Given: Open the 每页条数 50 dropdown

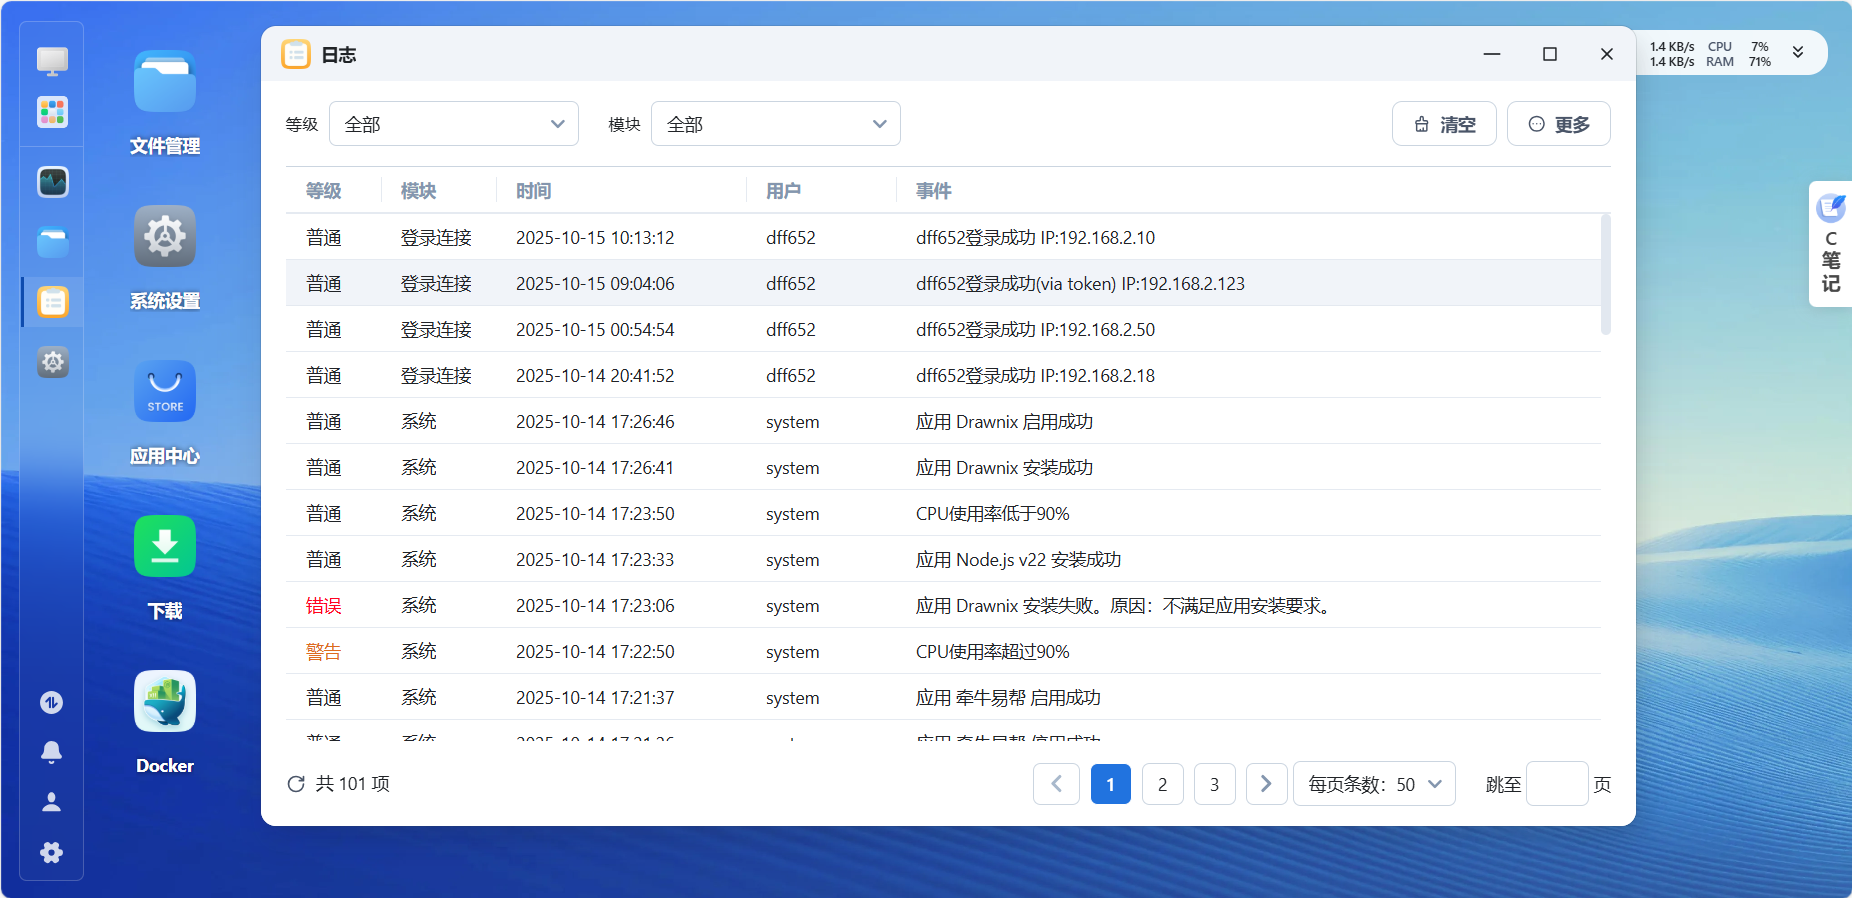Looking at the screenshot, I should click(1374, 784).
